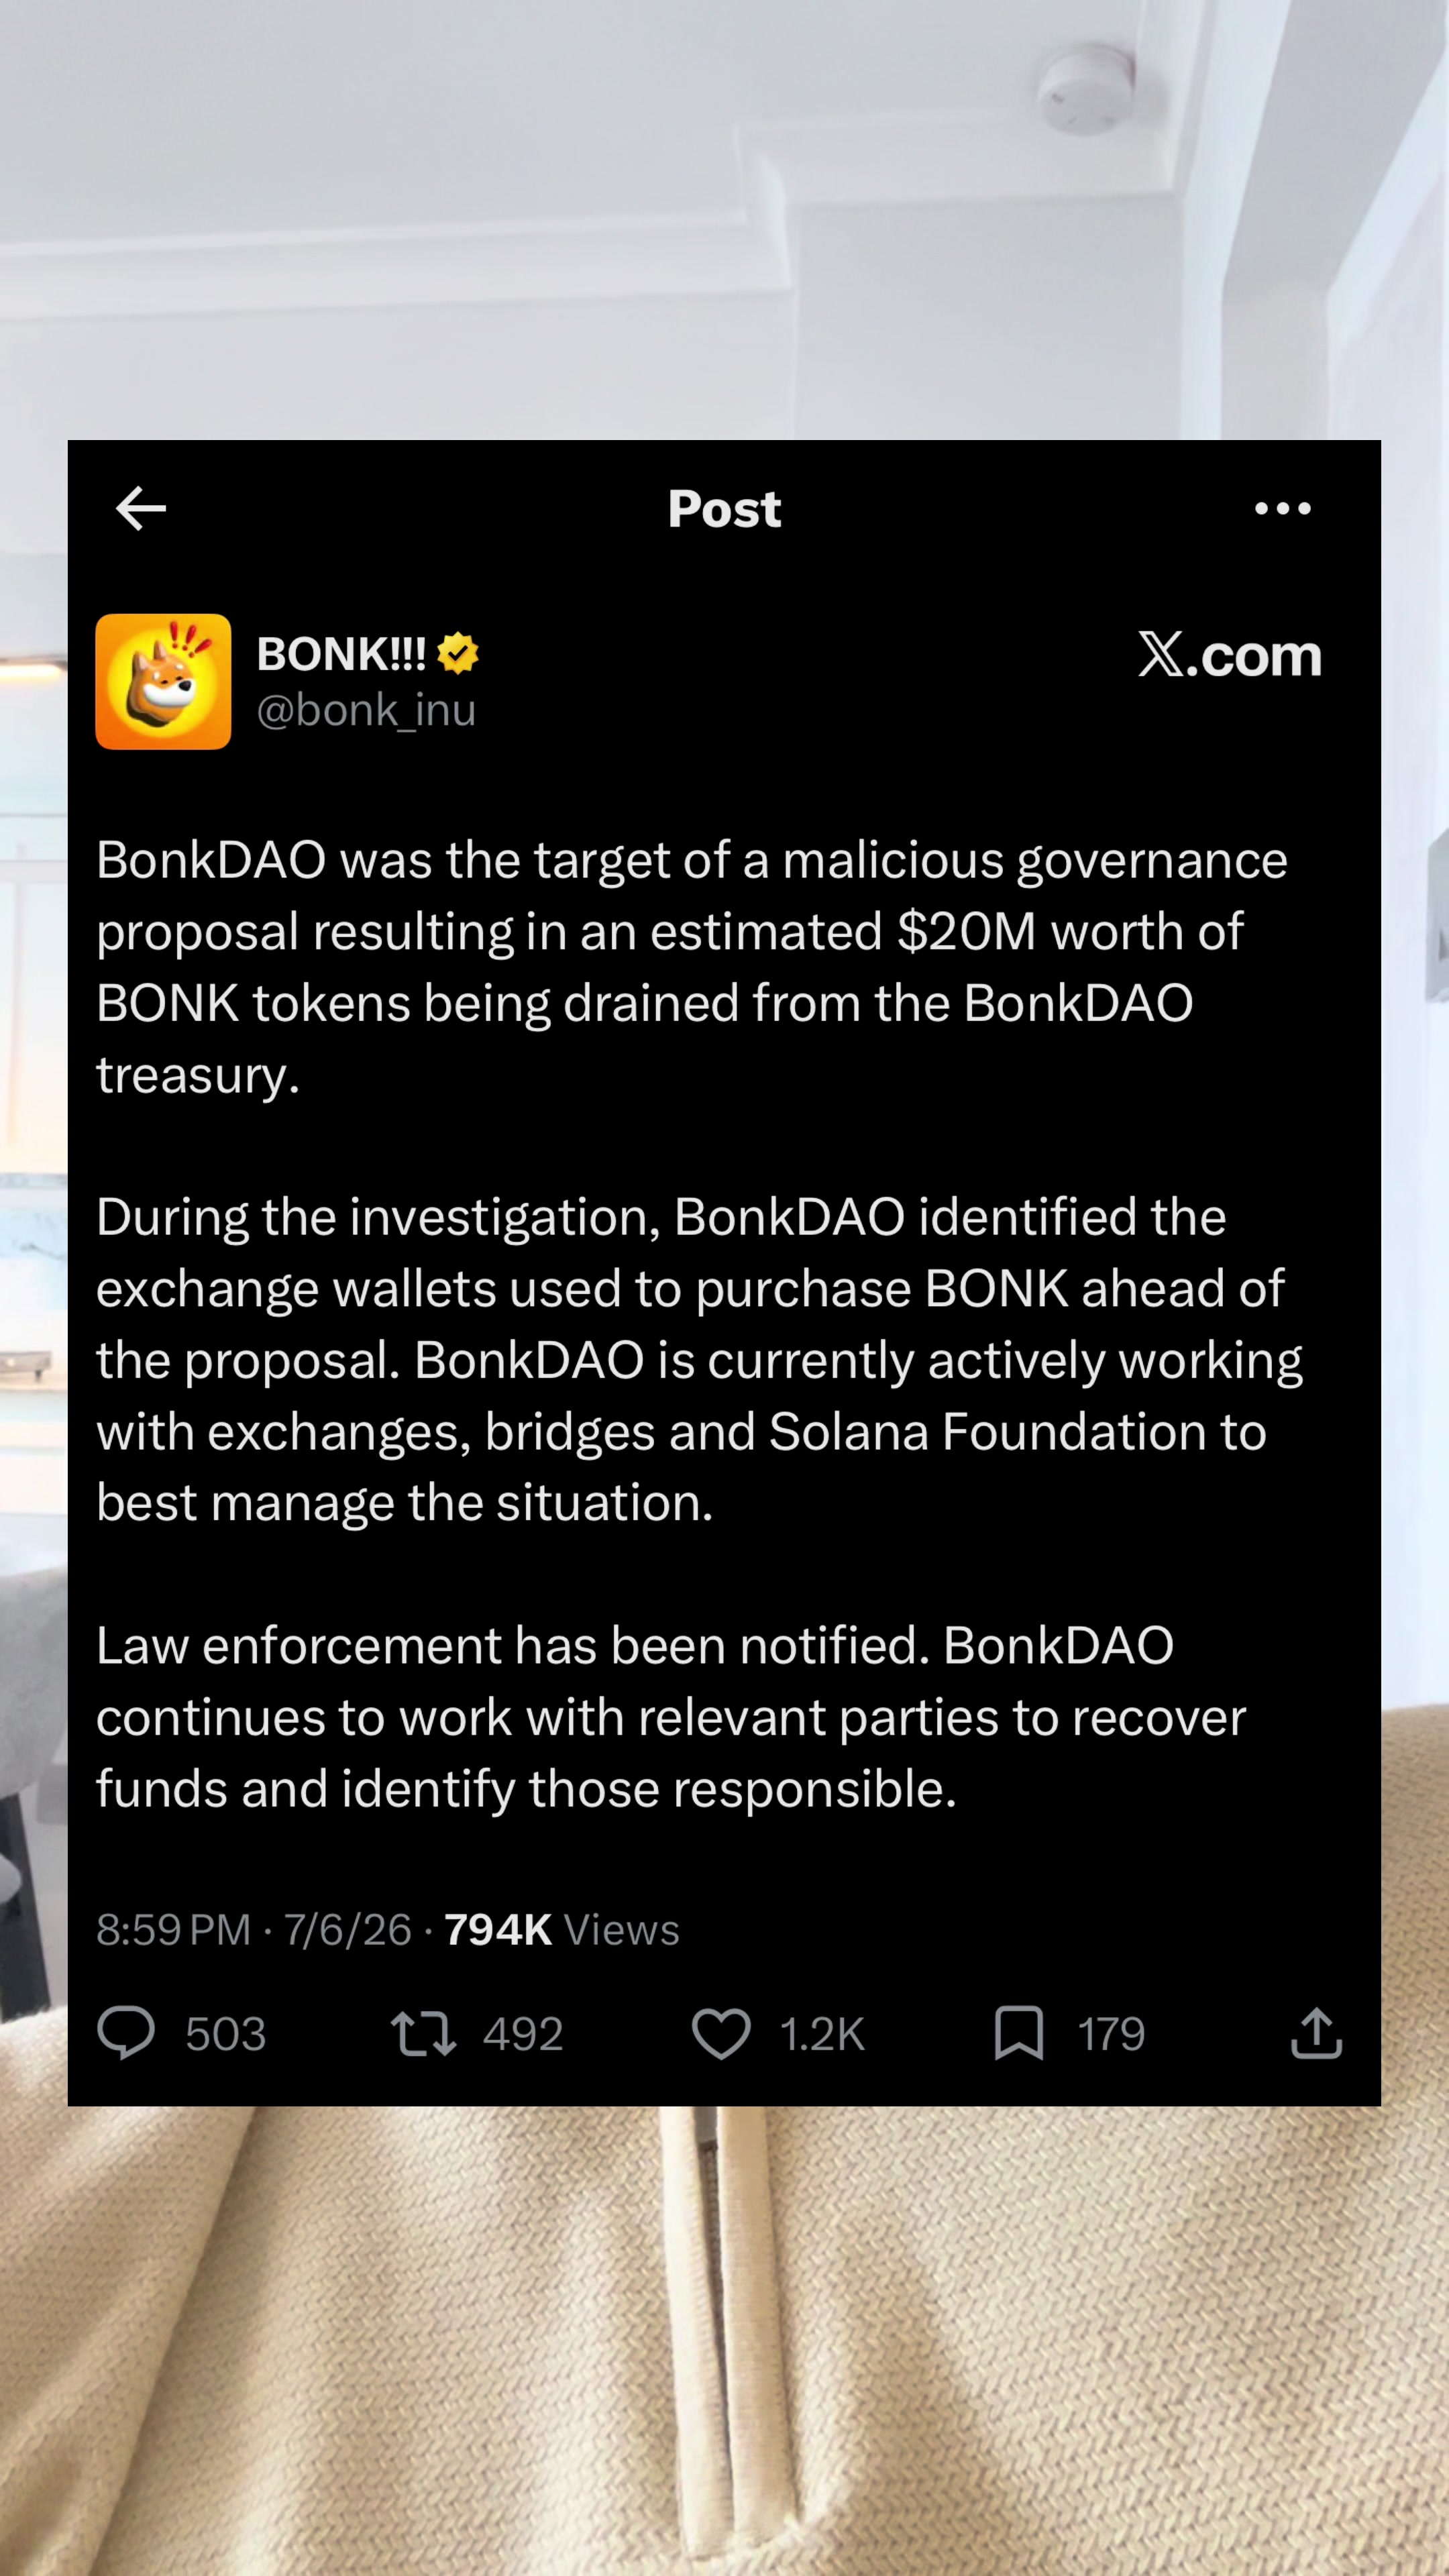Bookmark the post with the bookmark icon
1449x2576 pixels.
pyautogui.click(x=1019, y=2033)
